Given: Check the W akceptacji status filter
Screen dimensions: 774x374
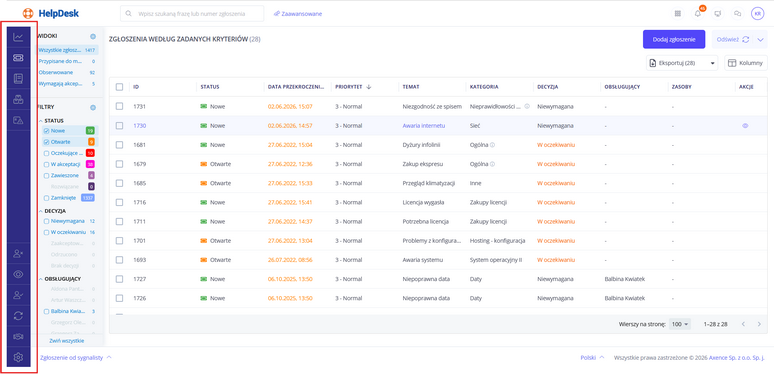Looking at the screenshot, I should (46, 164).
